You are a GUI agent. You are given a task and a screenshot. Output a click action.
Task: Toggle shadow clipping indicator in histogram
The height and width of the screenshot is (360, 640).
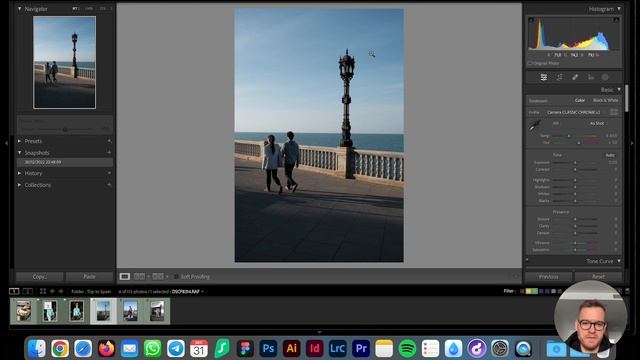(531, 20)
